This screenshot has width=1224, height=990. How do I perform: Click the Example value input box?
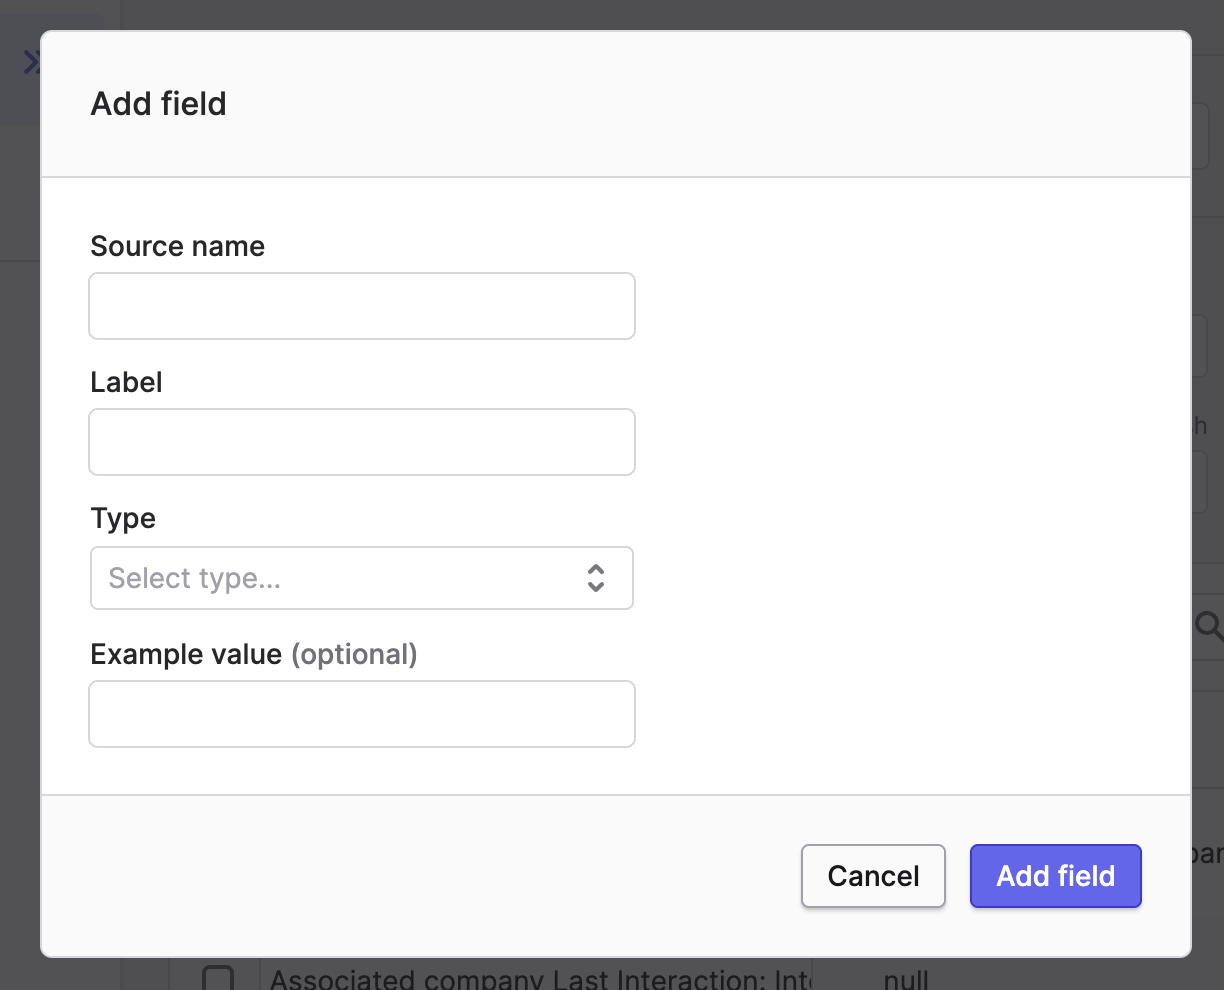point(362,714)
